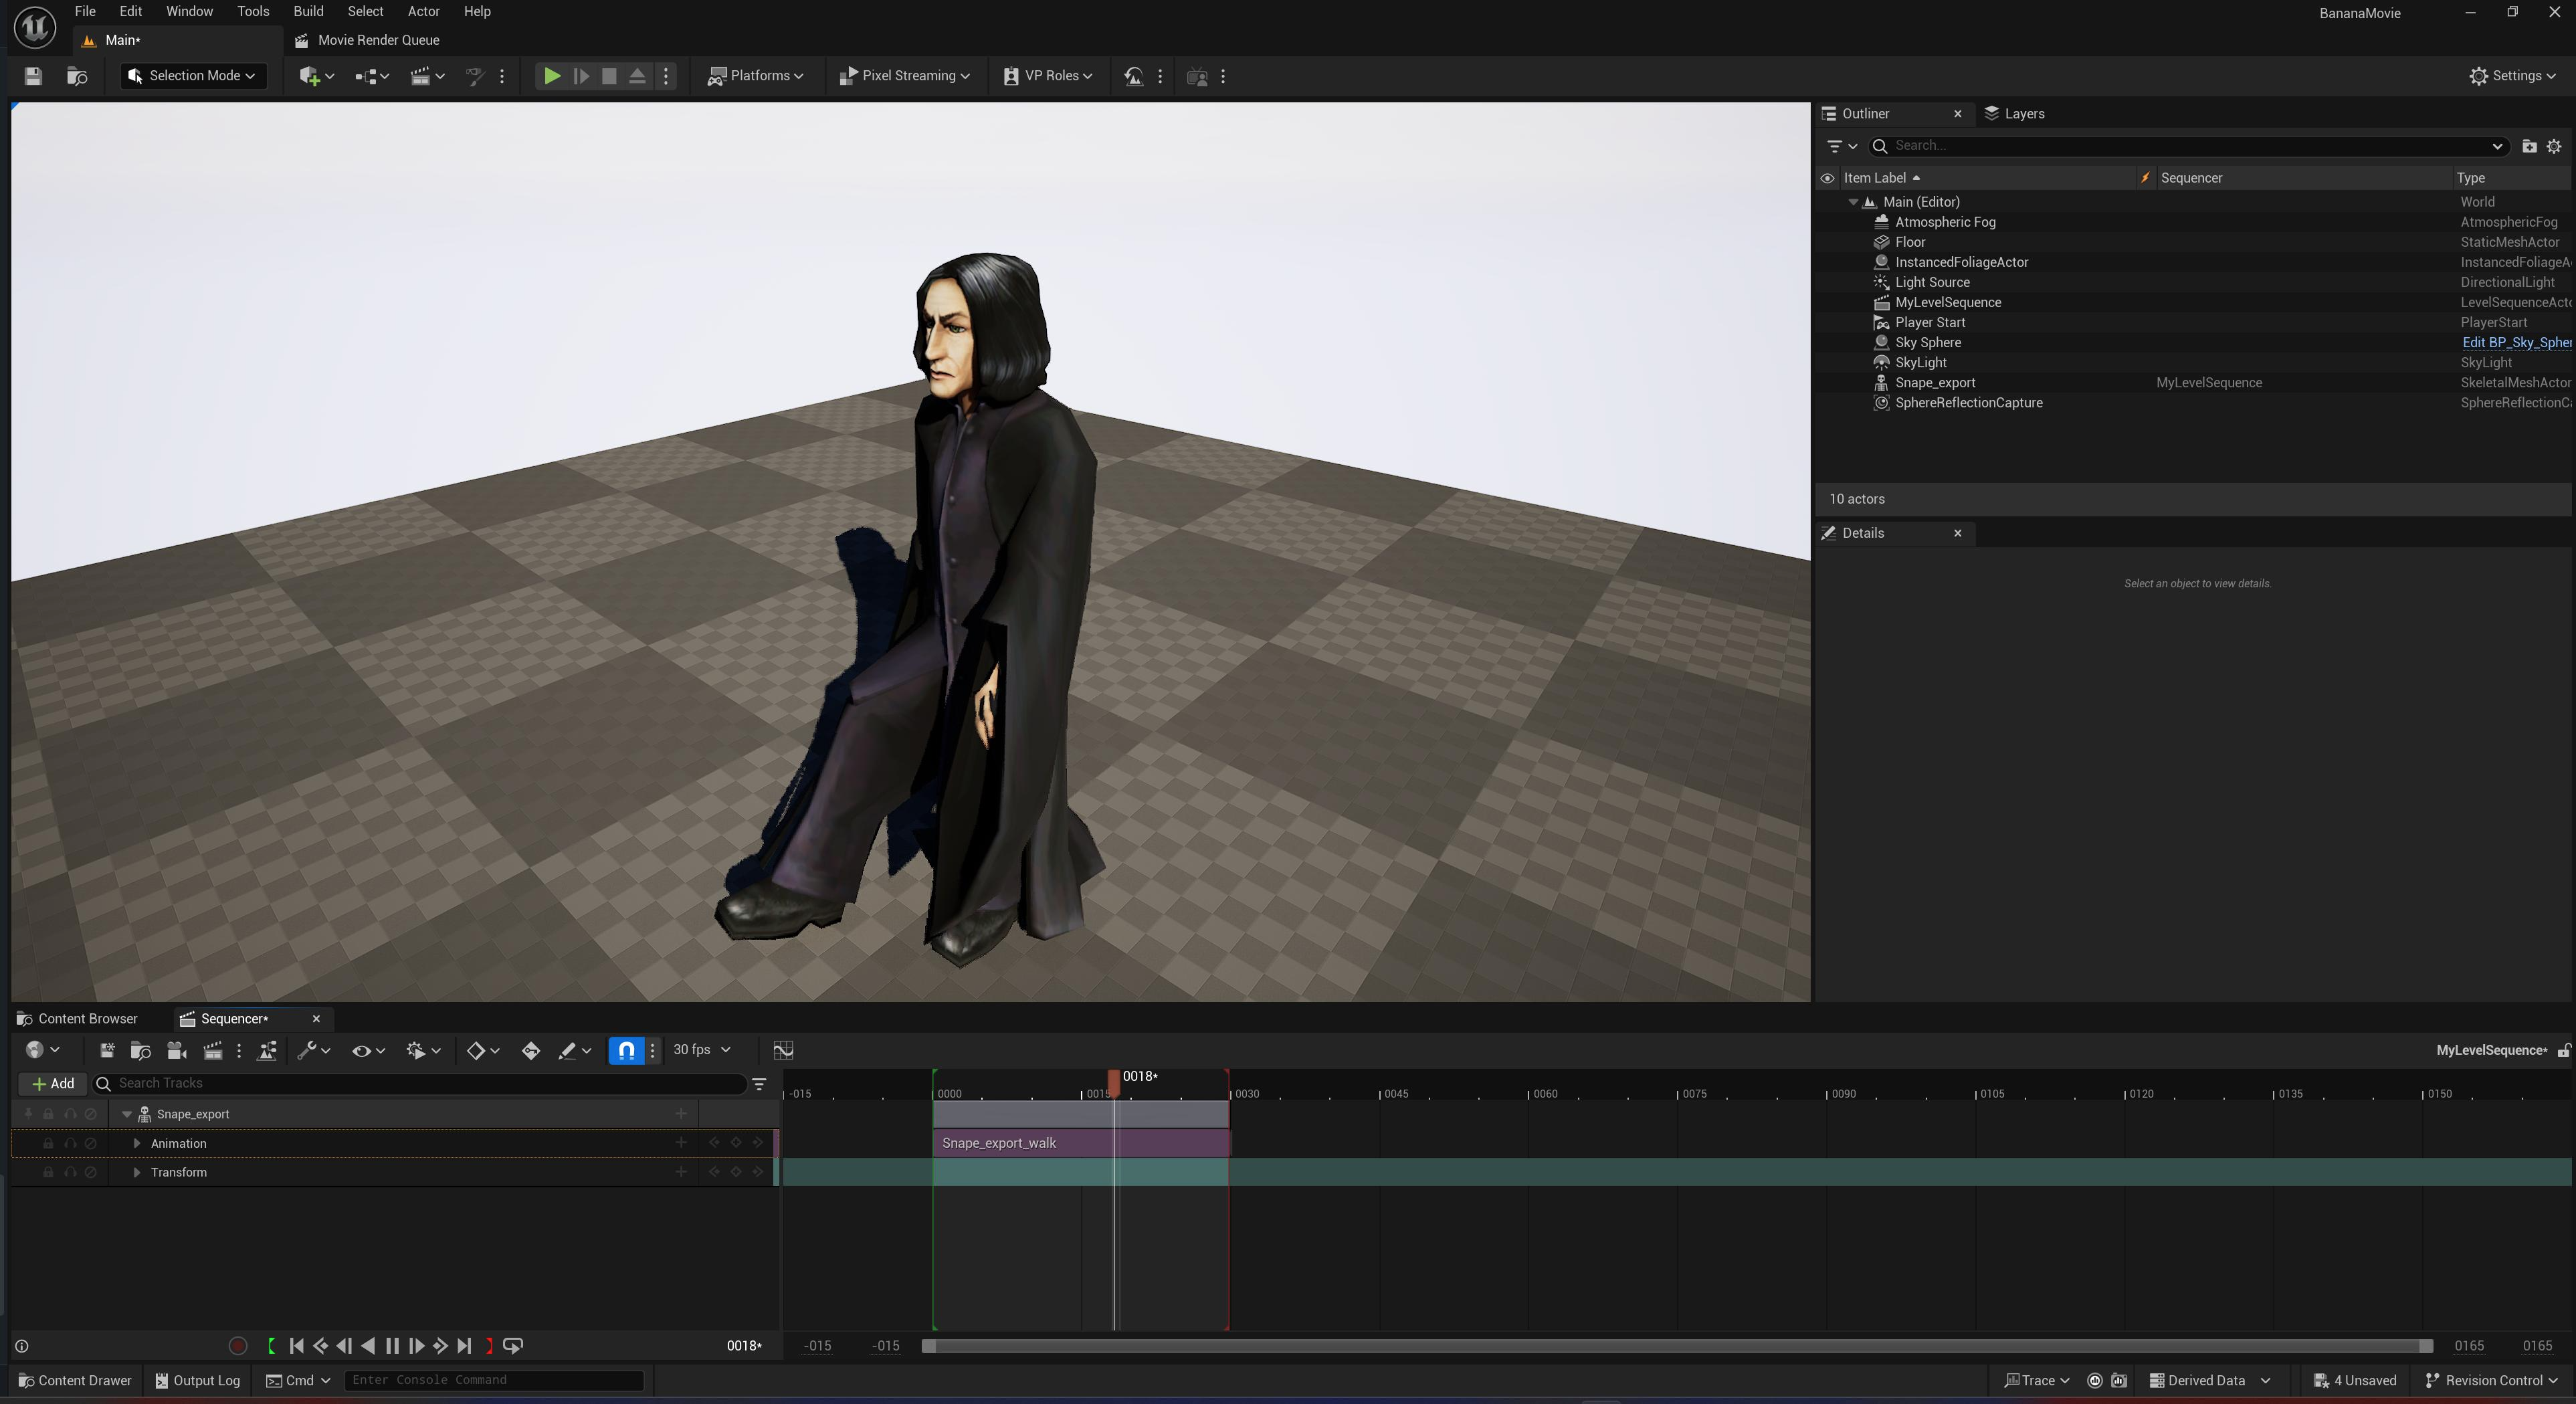
Task: Click the Sequencer horizontal range scrollbar
Action: [1677, 1346]
